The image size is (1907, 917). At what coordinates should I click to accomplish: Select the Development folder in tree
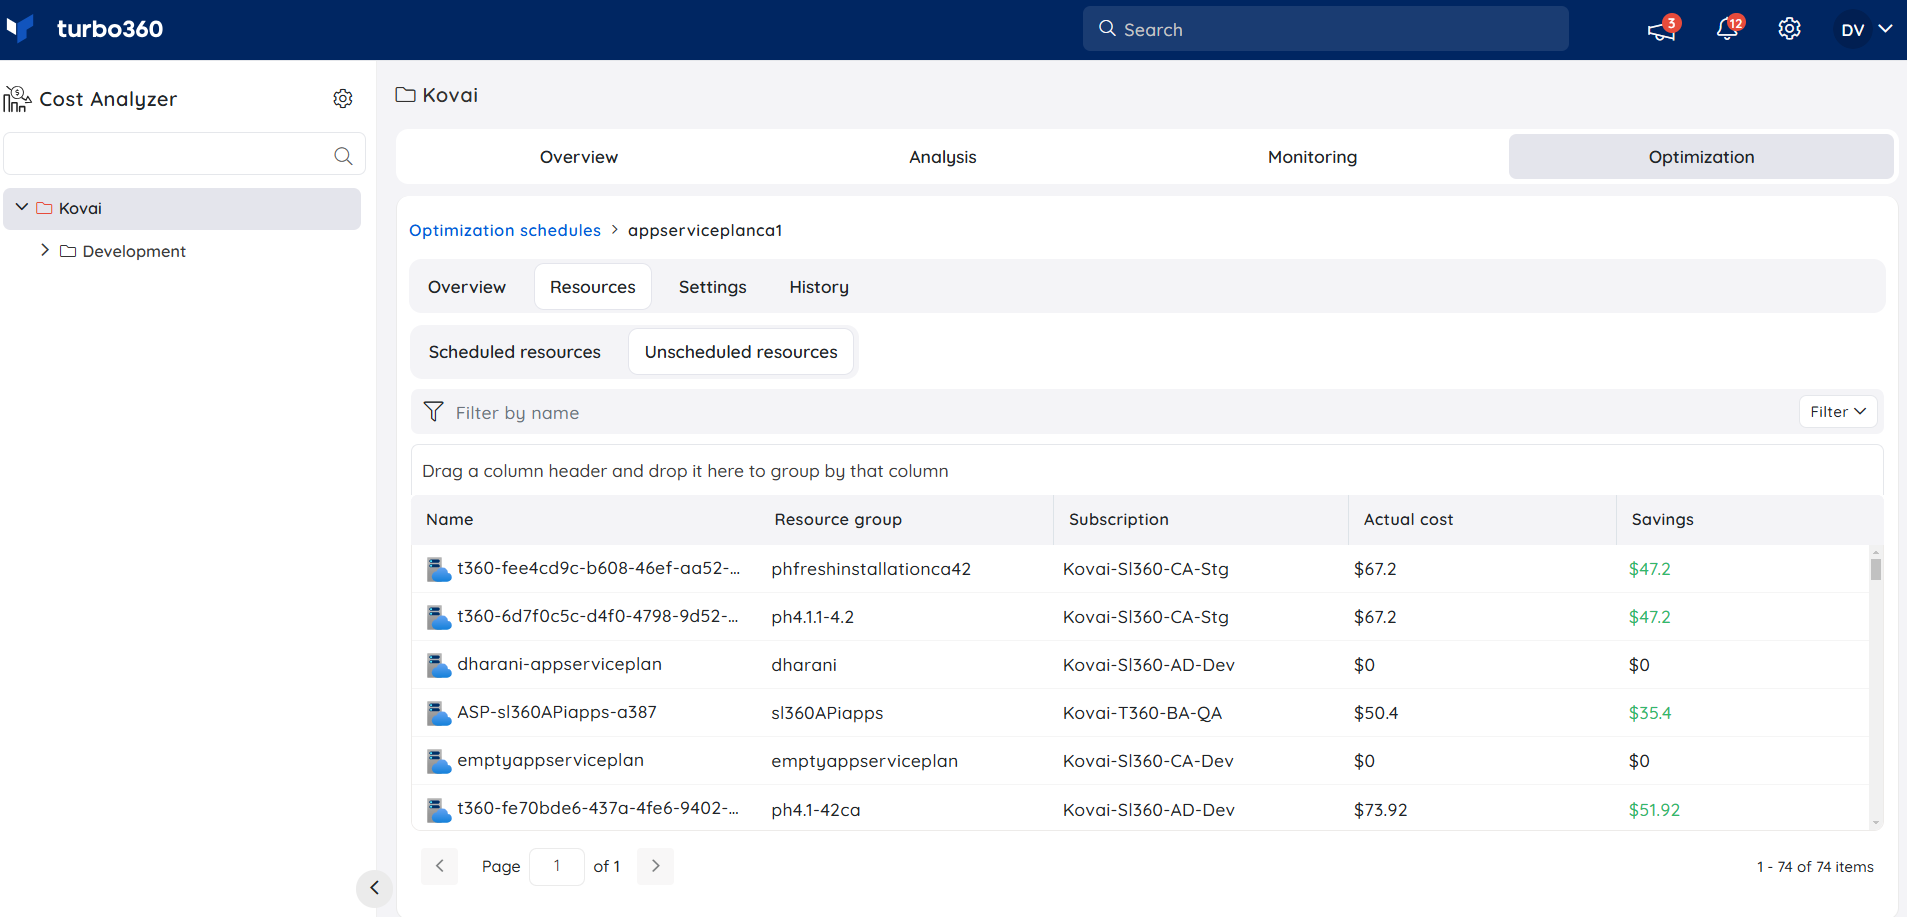pyautogui.click(x=134, y=251)
